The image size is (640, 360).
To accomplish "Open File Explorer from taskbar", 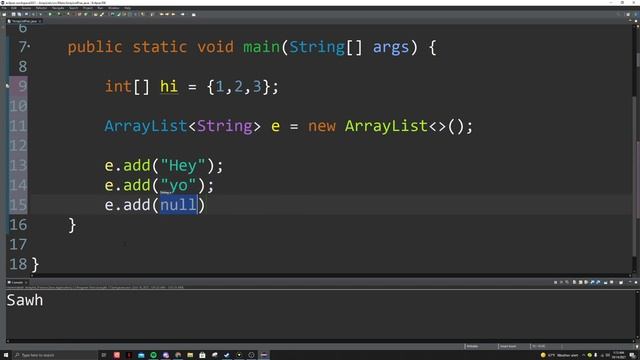I will click(190, 355).
